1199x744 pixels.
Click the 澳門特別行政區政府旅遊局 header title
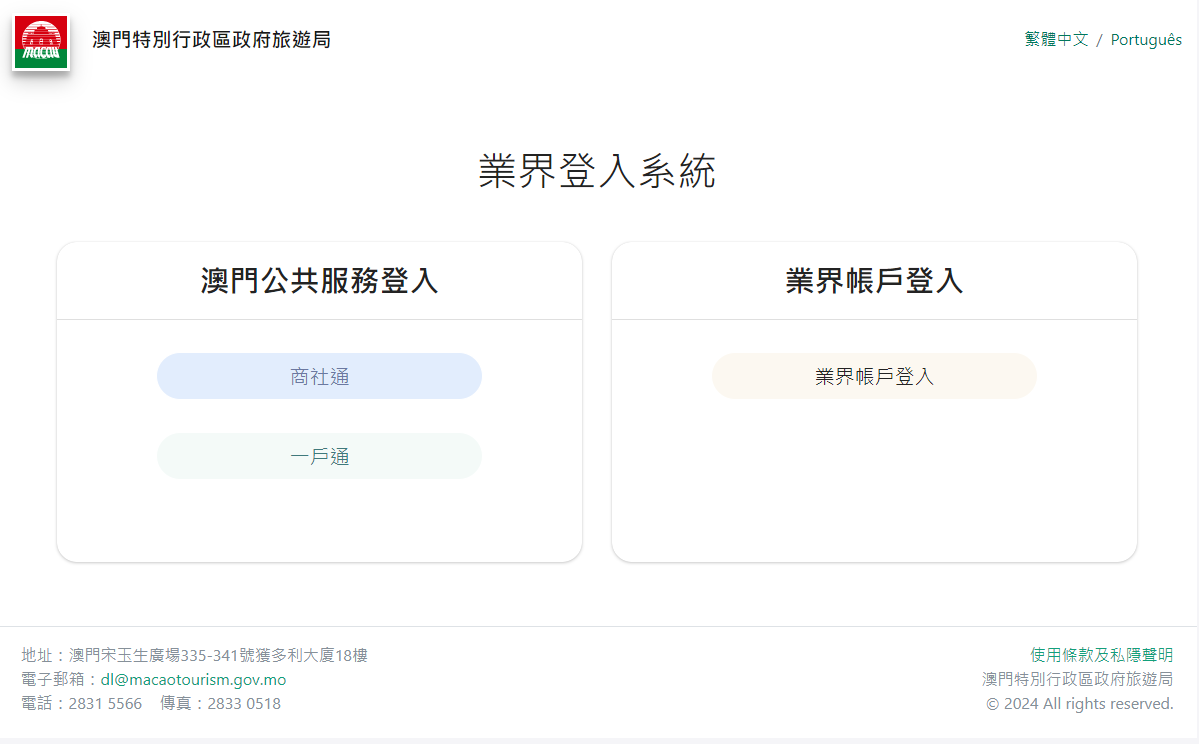[211, 40]
